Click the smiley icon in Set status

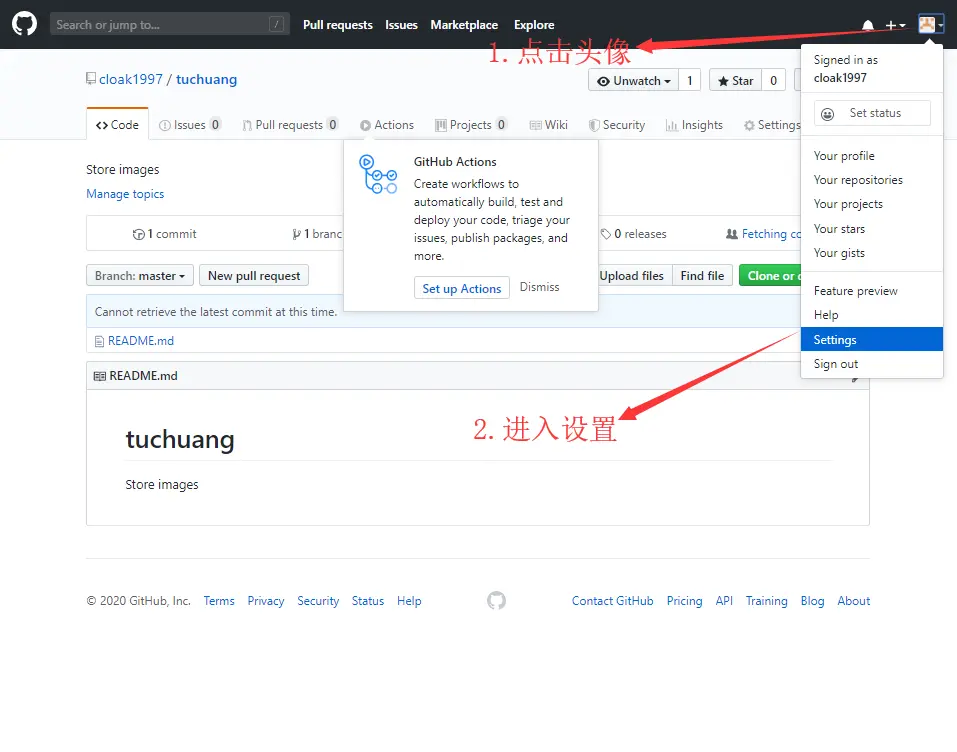point(828,114)
